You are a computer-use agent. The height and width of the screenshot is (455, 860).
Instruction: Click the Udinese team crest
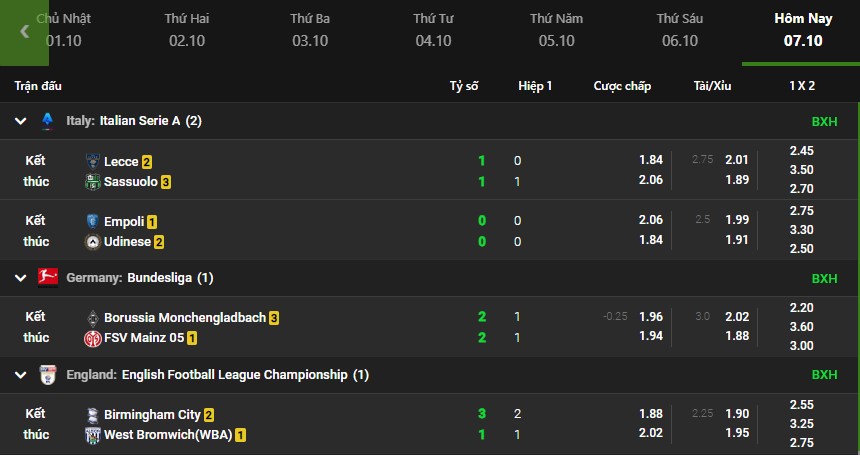click(93, 242)
